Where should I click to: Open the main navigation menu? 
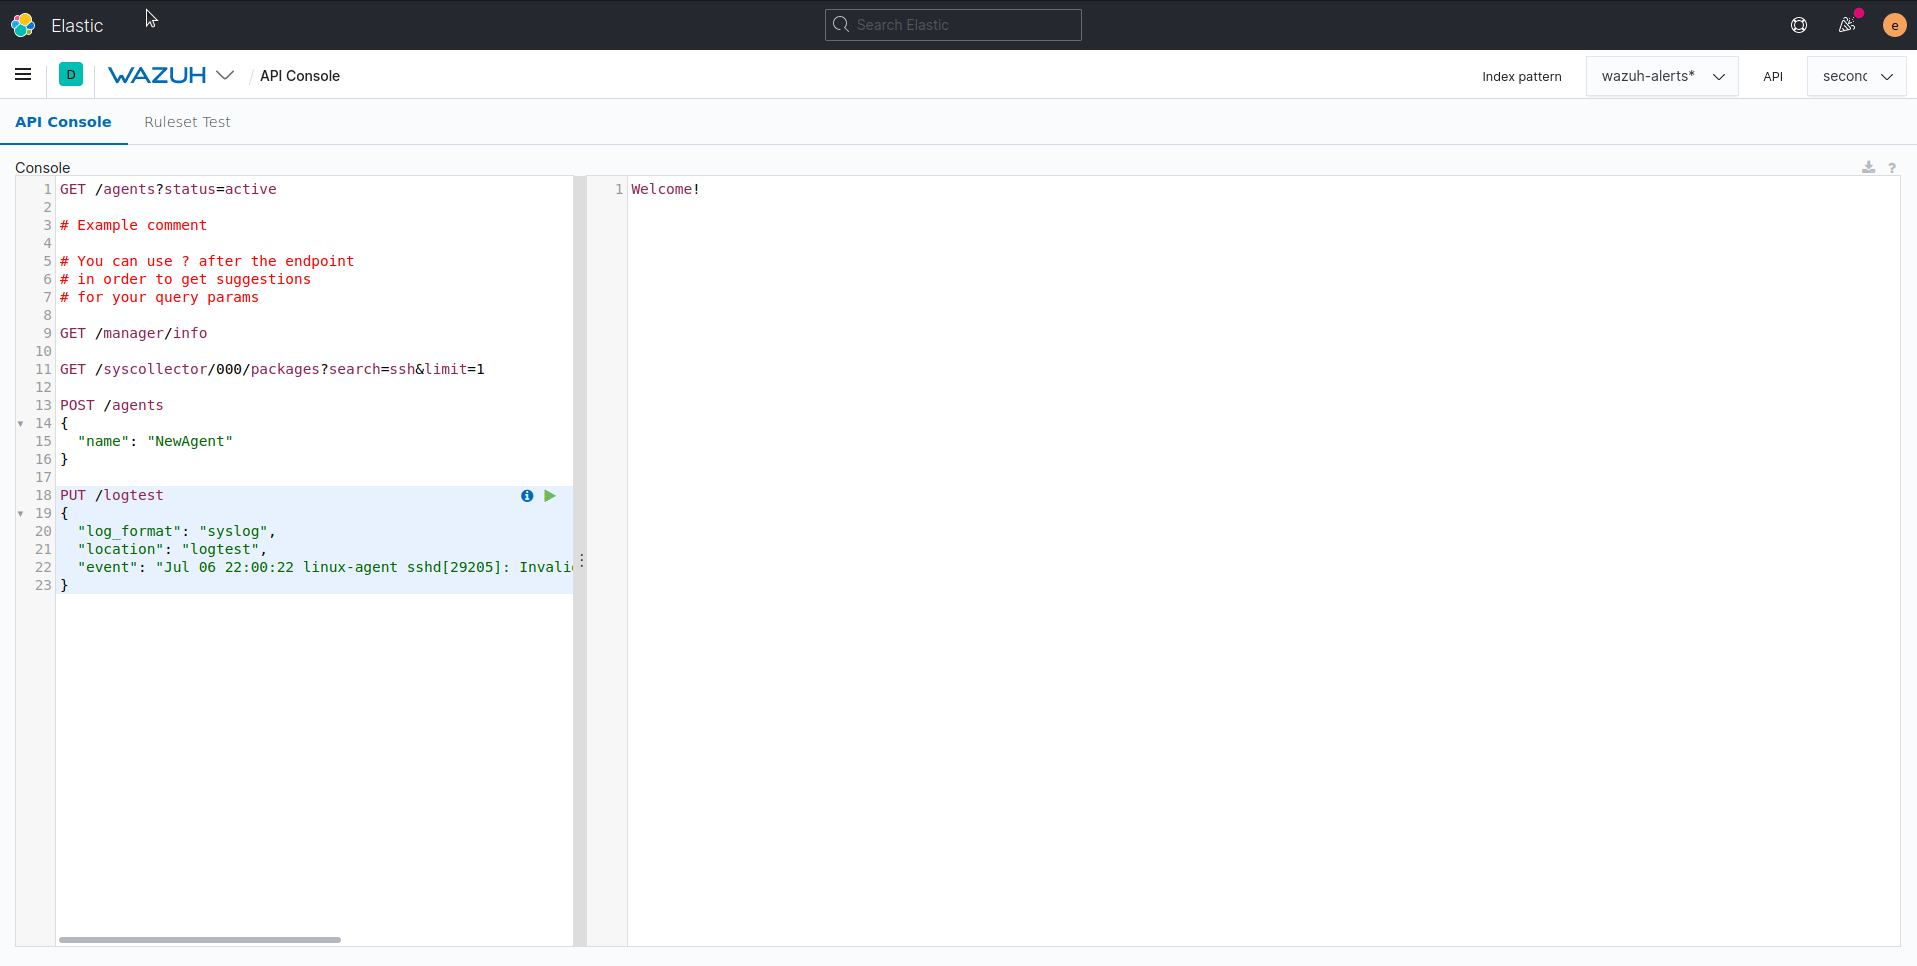click(22, 74)
